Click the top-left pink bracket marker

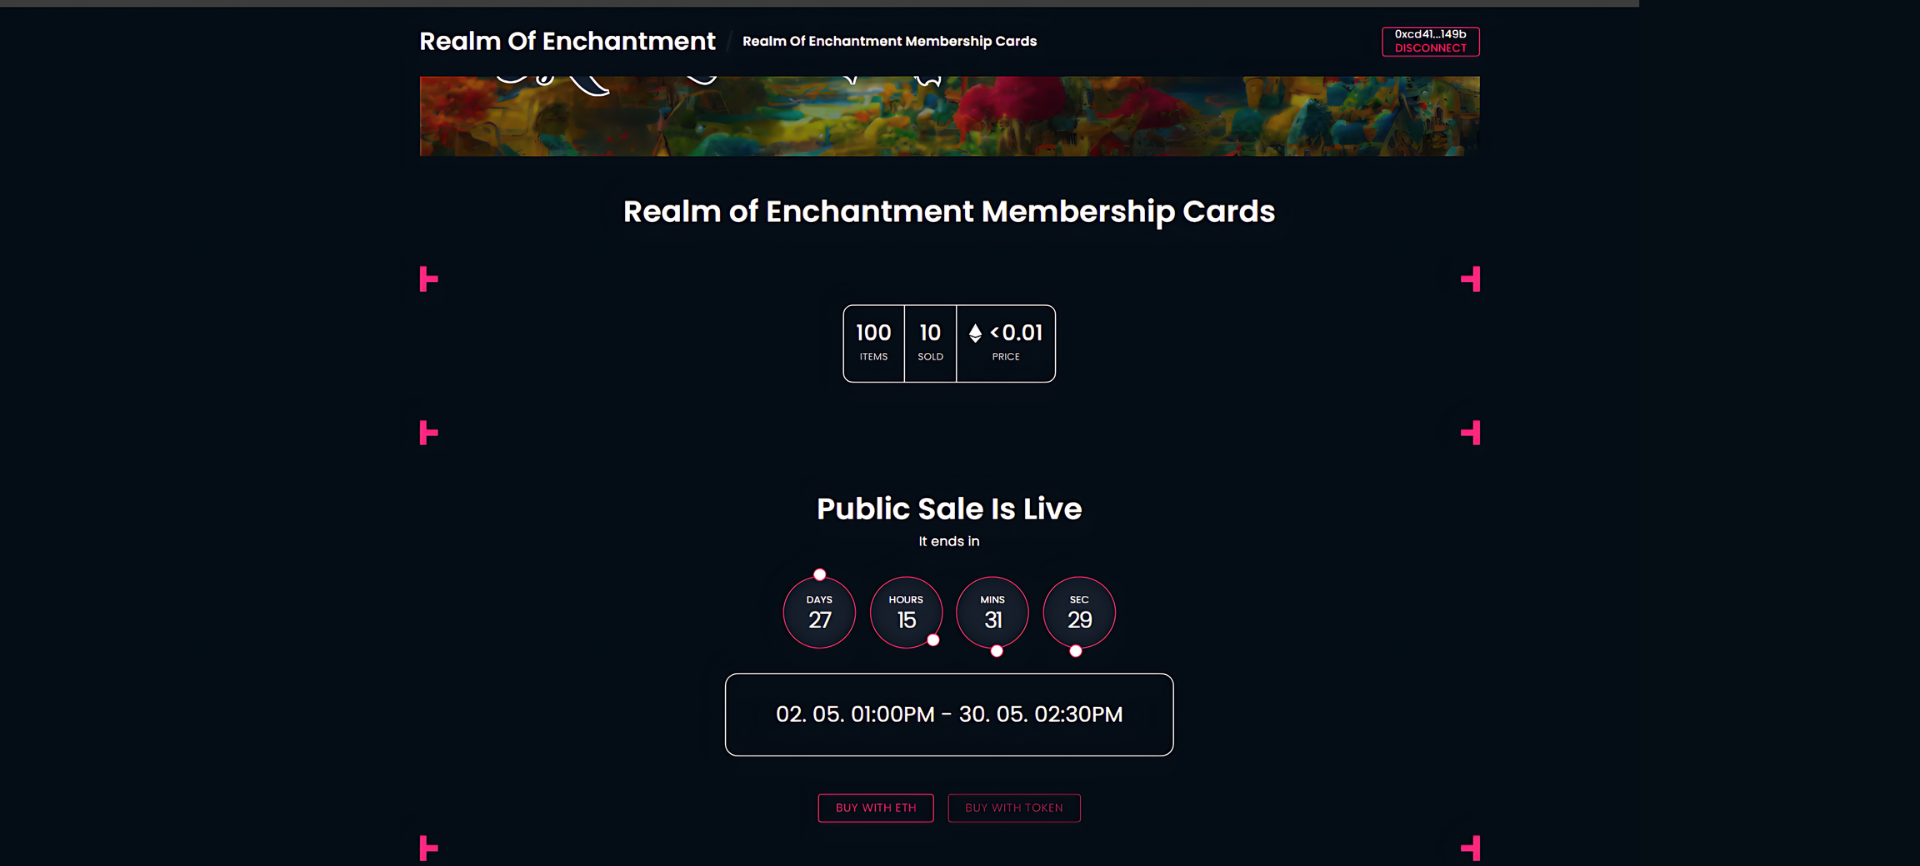tap(428, 279)
